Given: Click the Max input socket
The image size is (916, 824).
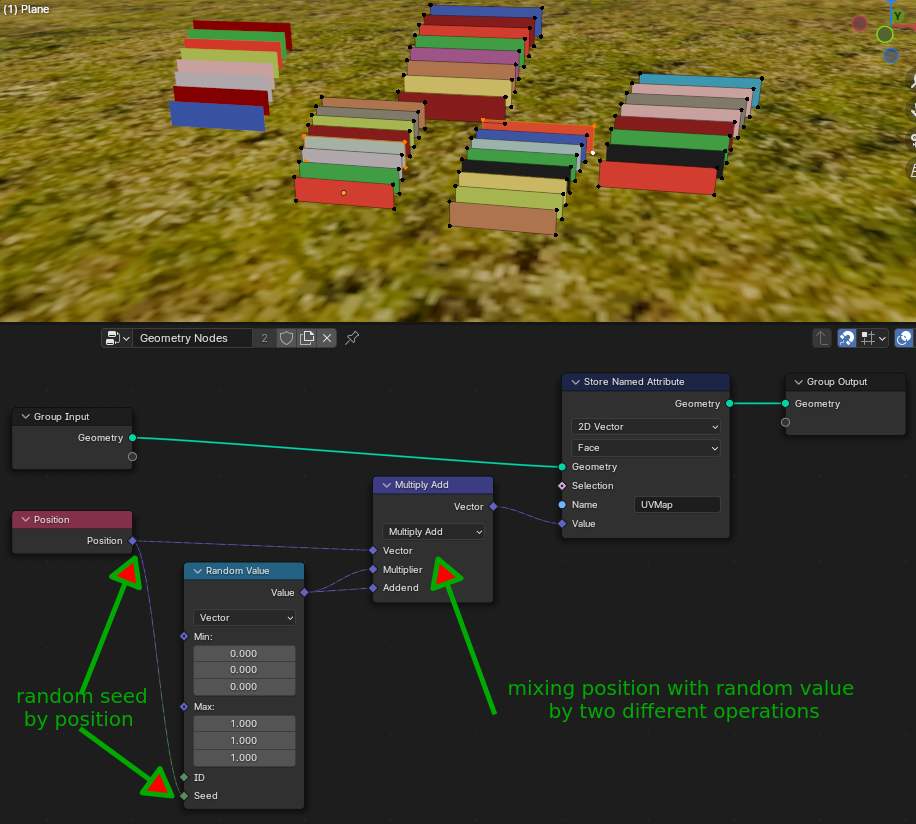Looking at the screenshot, I should [184, 707].
